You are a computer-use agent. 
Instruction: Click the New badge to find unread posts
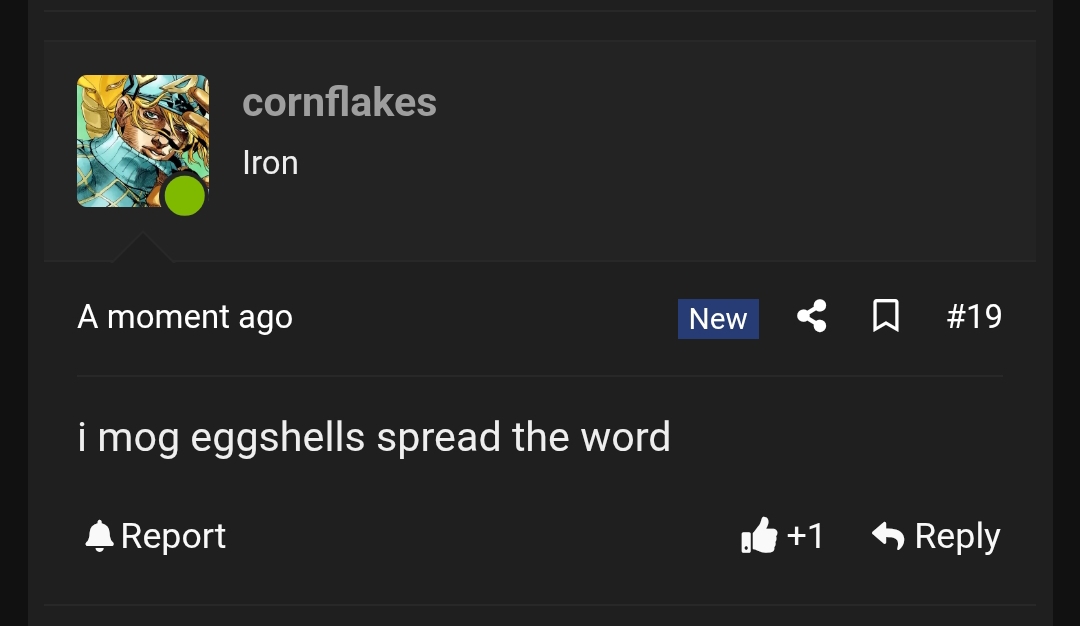click(718, 318)
